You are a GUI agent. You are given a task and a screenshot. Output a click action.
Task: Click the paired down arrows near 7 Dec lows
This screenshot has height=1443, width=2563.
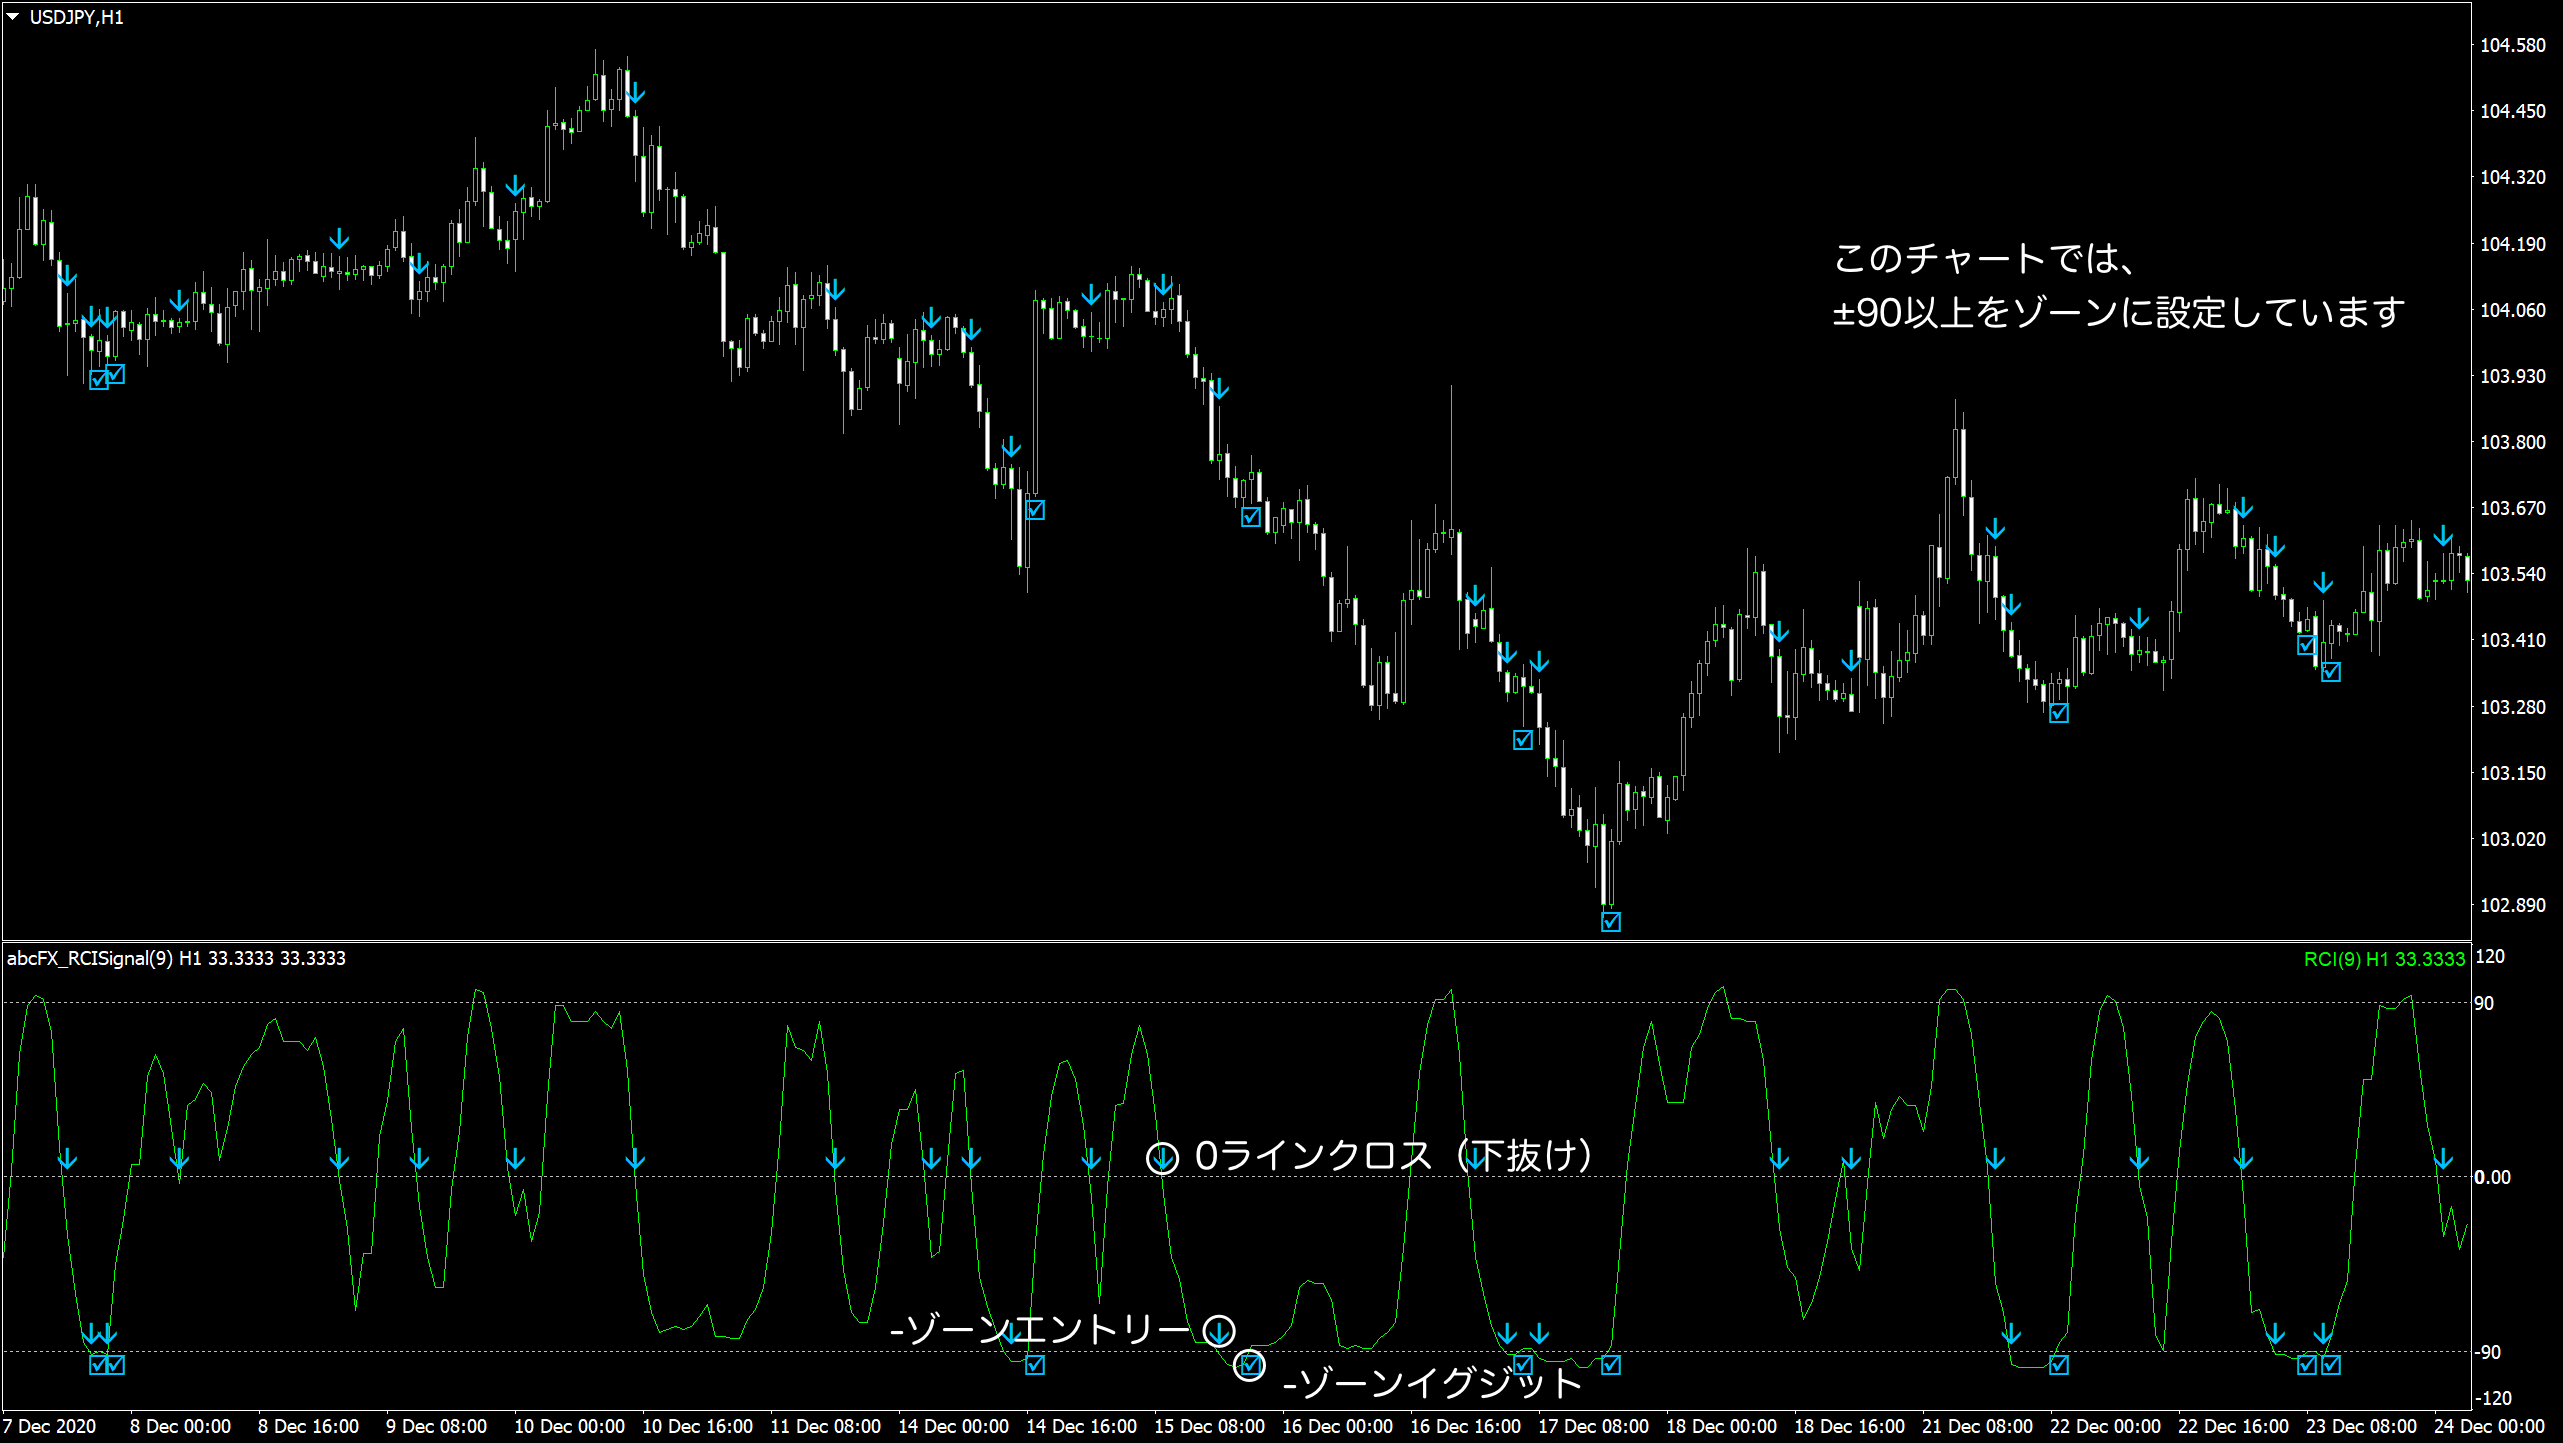[x=105, y=318]
